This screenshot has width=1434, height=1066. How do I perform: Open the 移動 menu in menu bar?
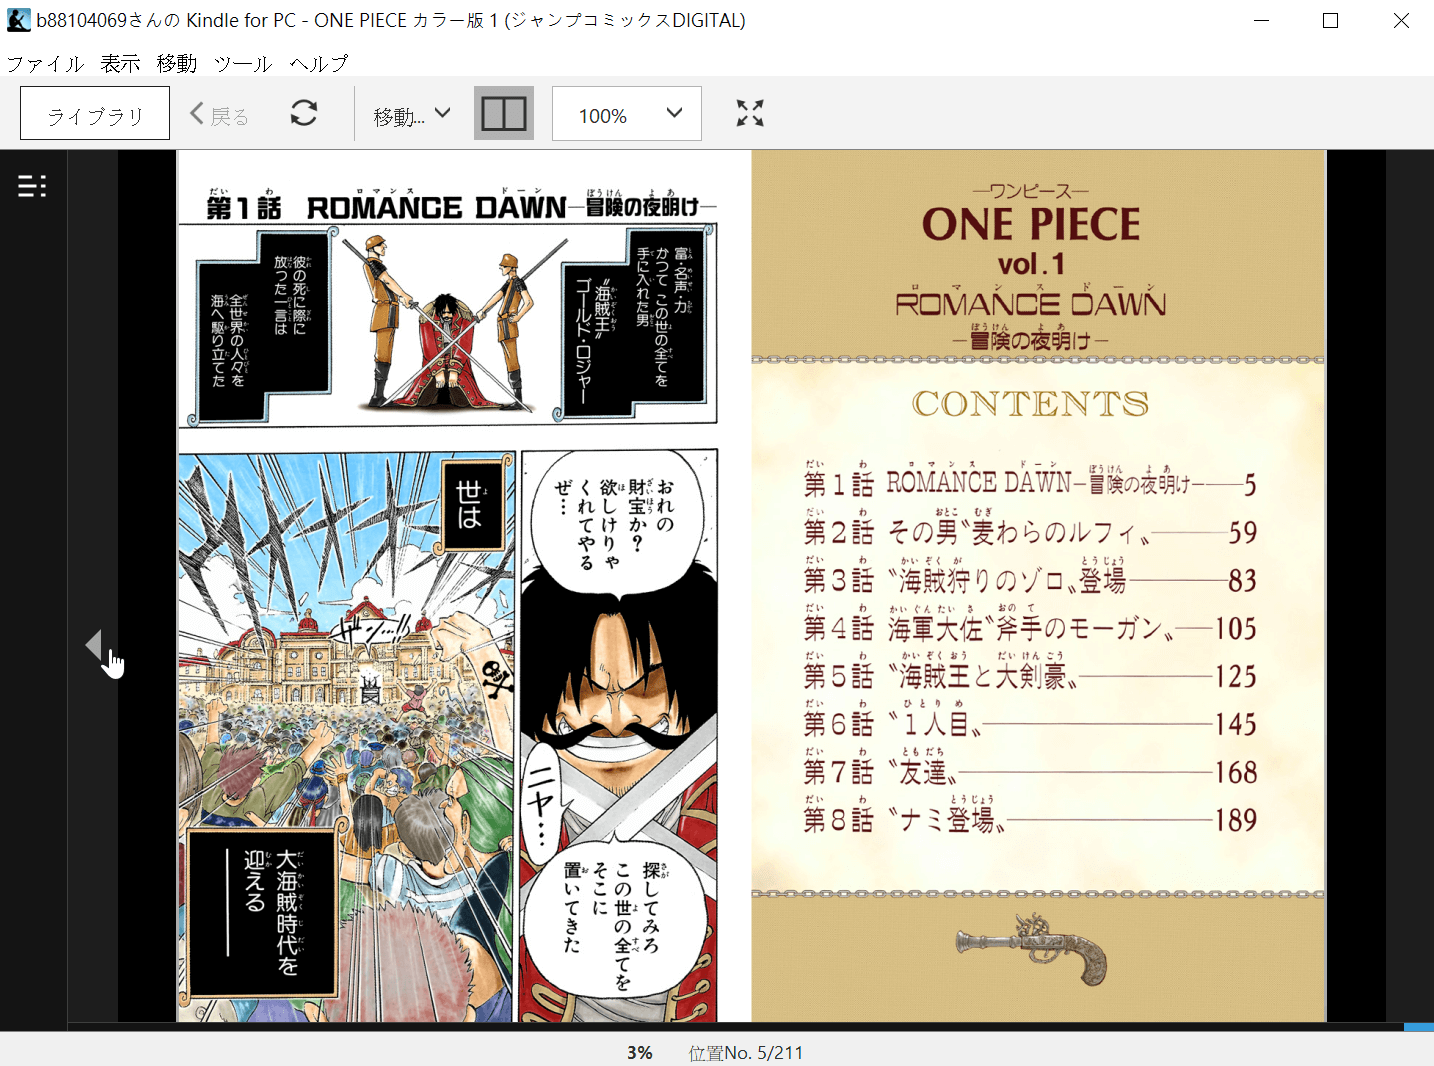(x=177, y=64)
